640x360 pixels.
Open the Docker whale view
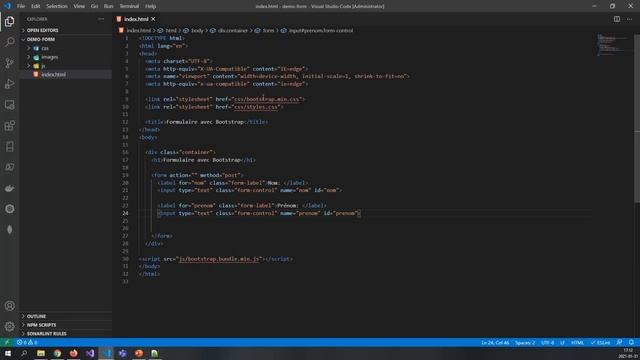(x=10, y=188)
